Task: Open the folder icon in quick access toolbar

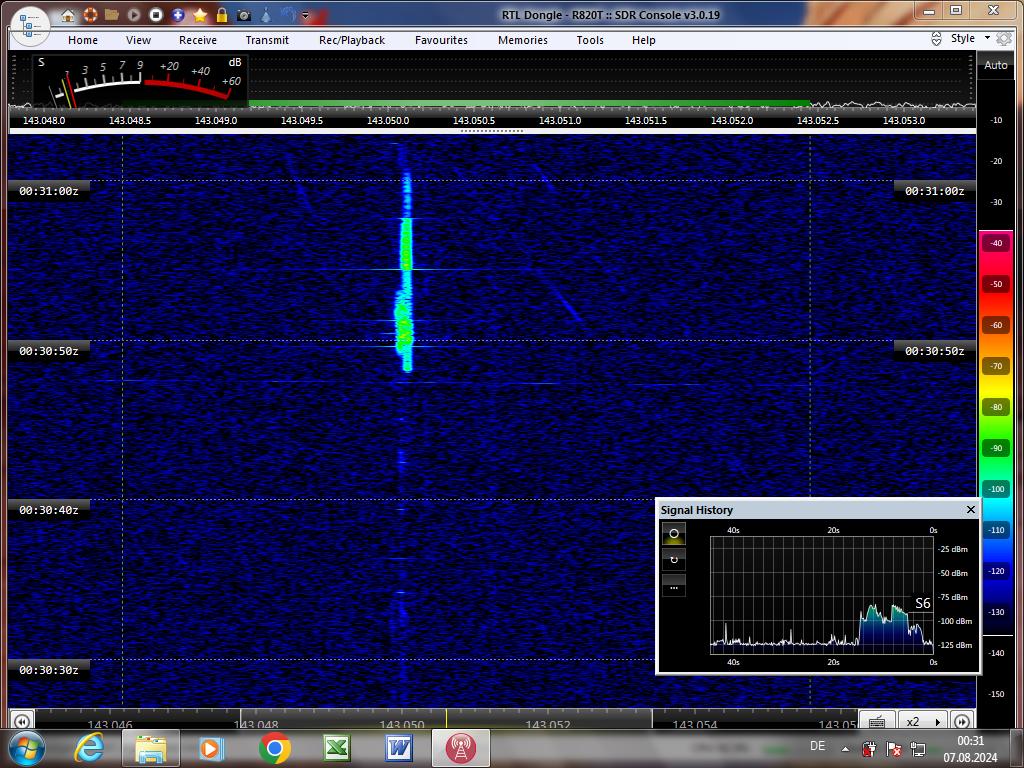Action: (x=112, y=14)
